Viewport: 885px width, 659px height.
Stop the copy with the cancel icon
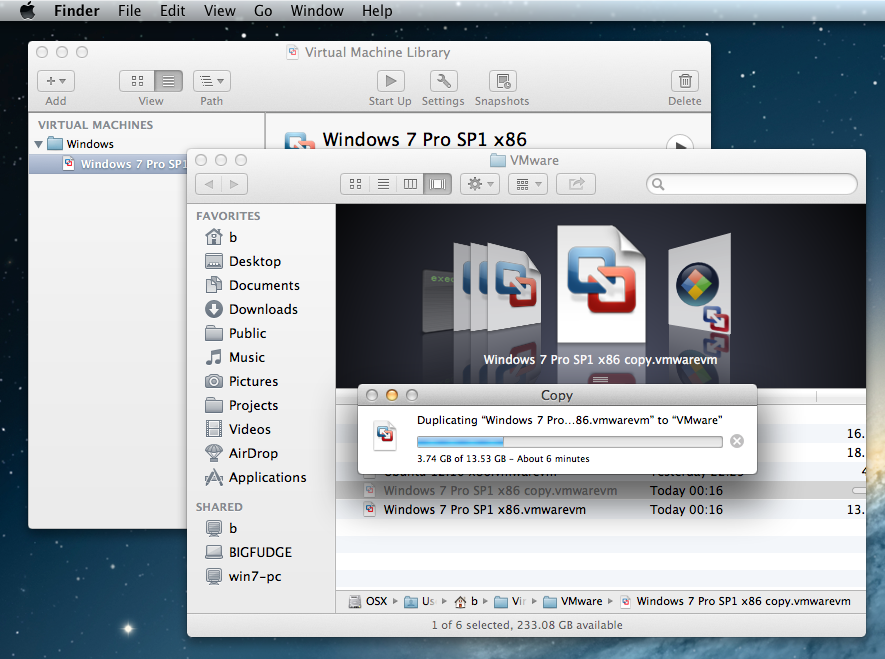click(x=737, y=441)
